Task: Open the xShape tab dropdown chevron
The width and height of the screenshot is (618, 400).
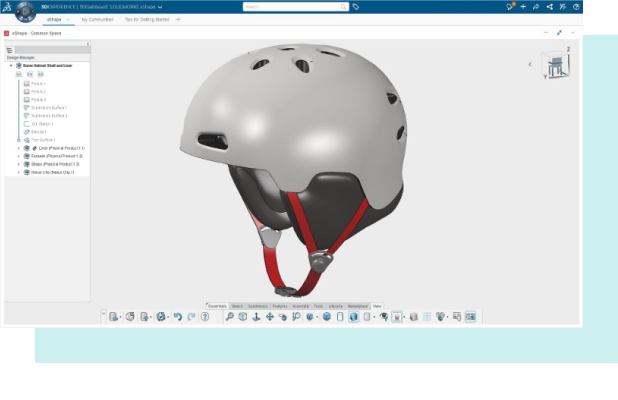Action: click(68, 19)
